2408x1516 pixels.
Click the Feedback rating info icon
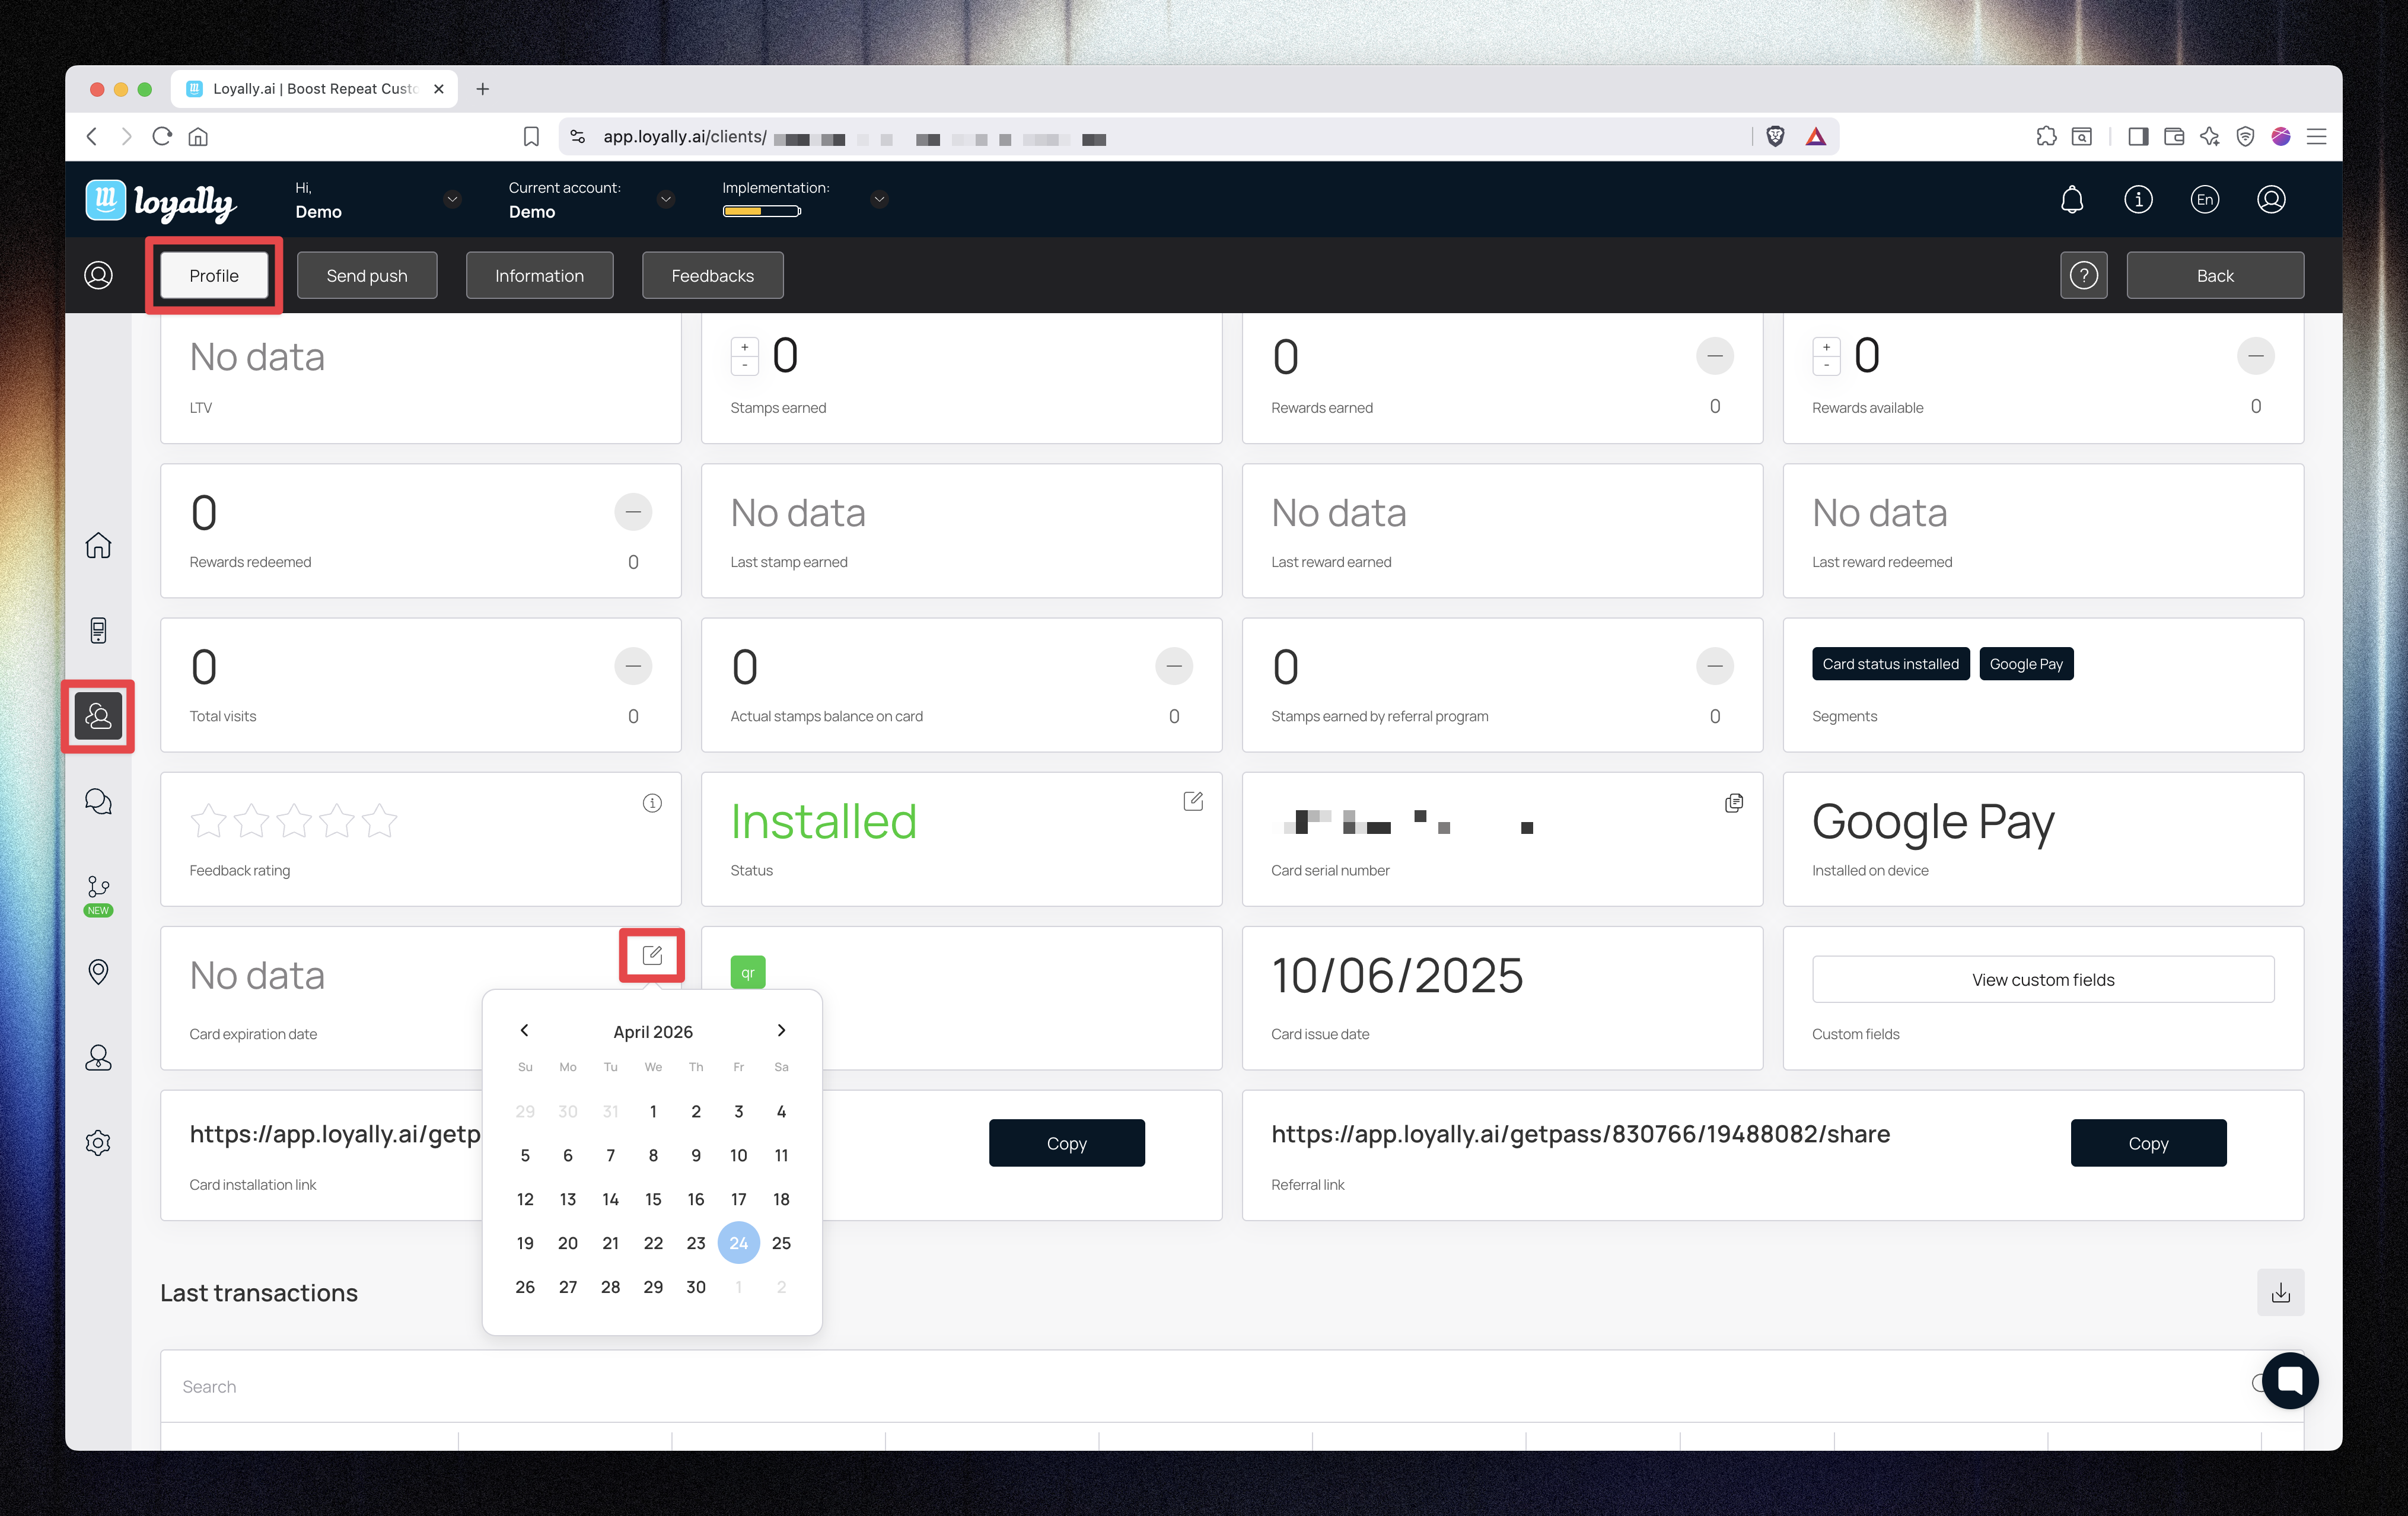pos(652,803)
